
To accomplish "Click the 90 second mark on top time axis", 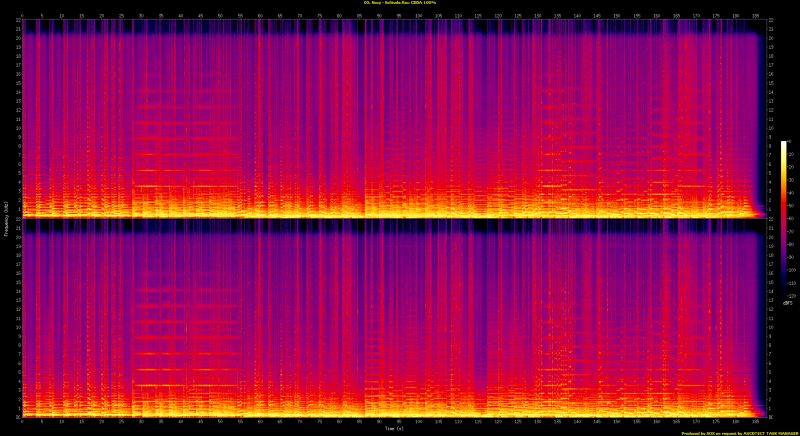I will pos(379,16).
